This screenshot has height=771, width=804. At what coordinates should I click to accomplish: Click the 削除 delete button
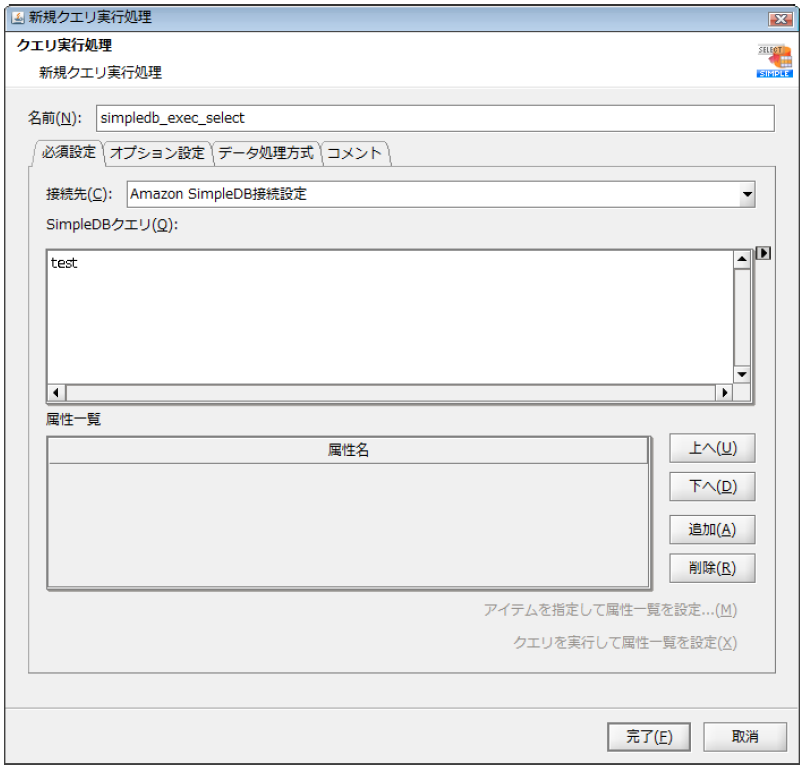coord(712,568)
